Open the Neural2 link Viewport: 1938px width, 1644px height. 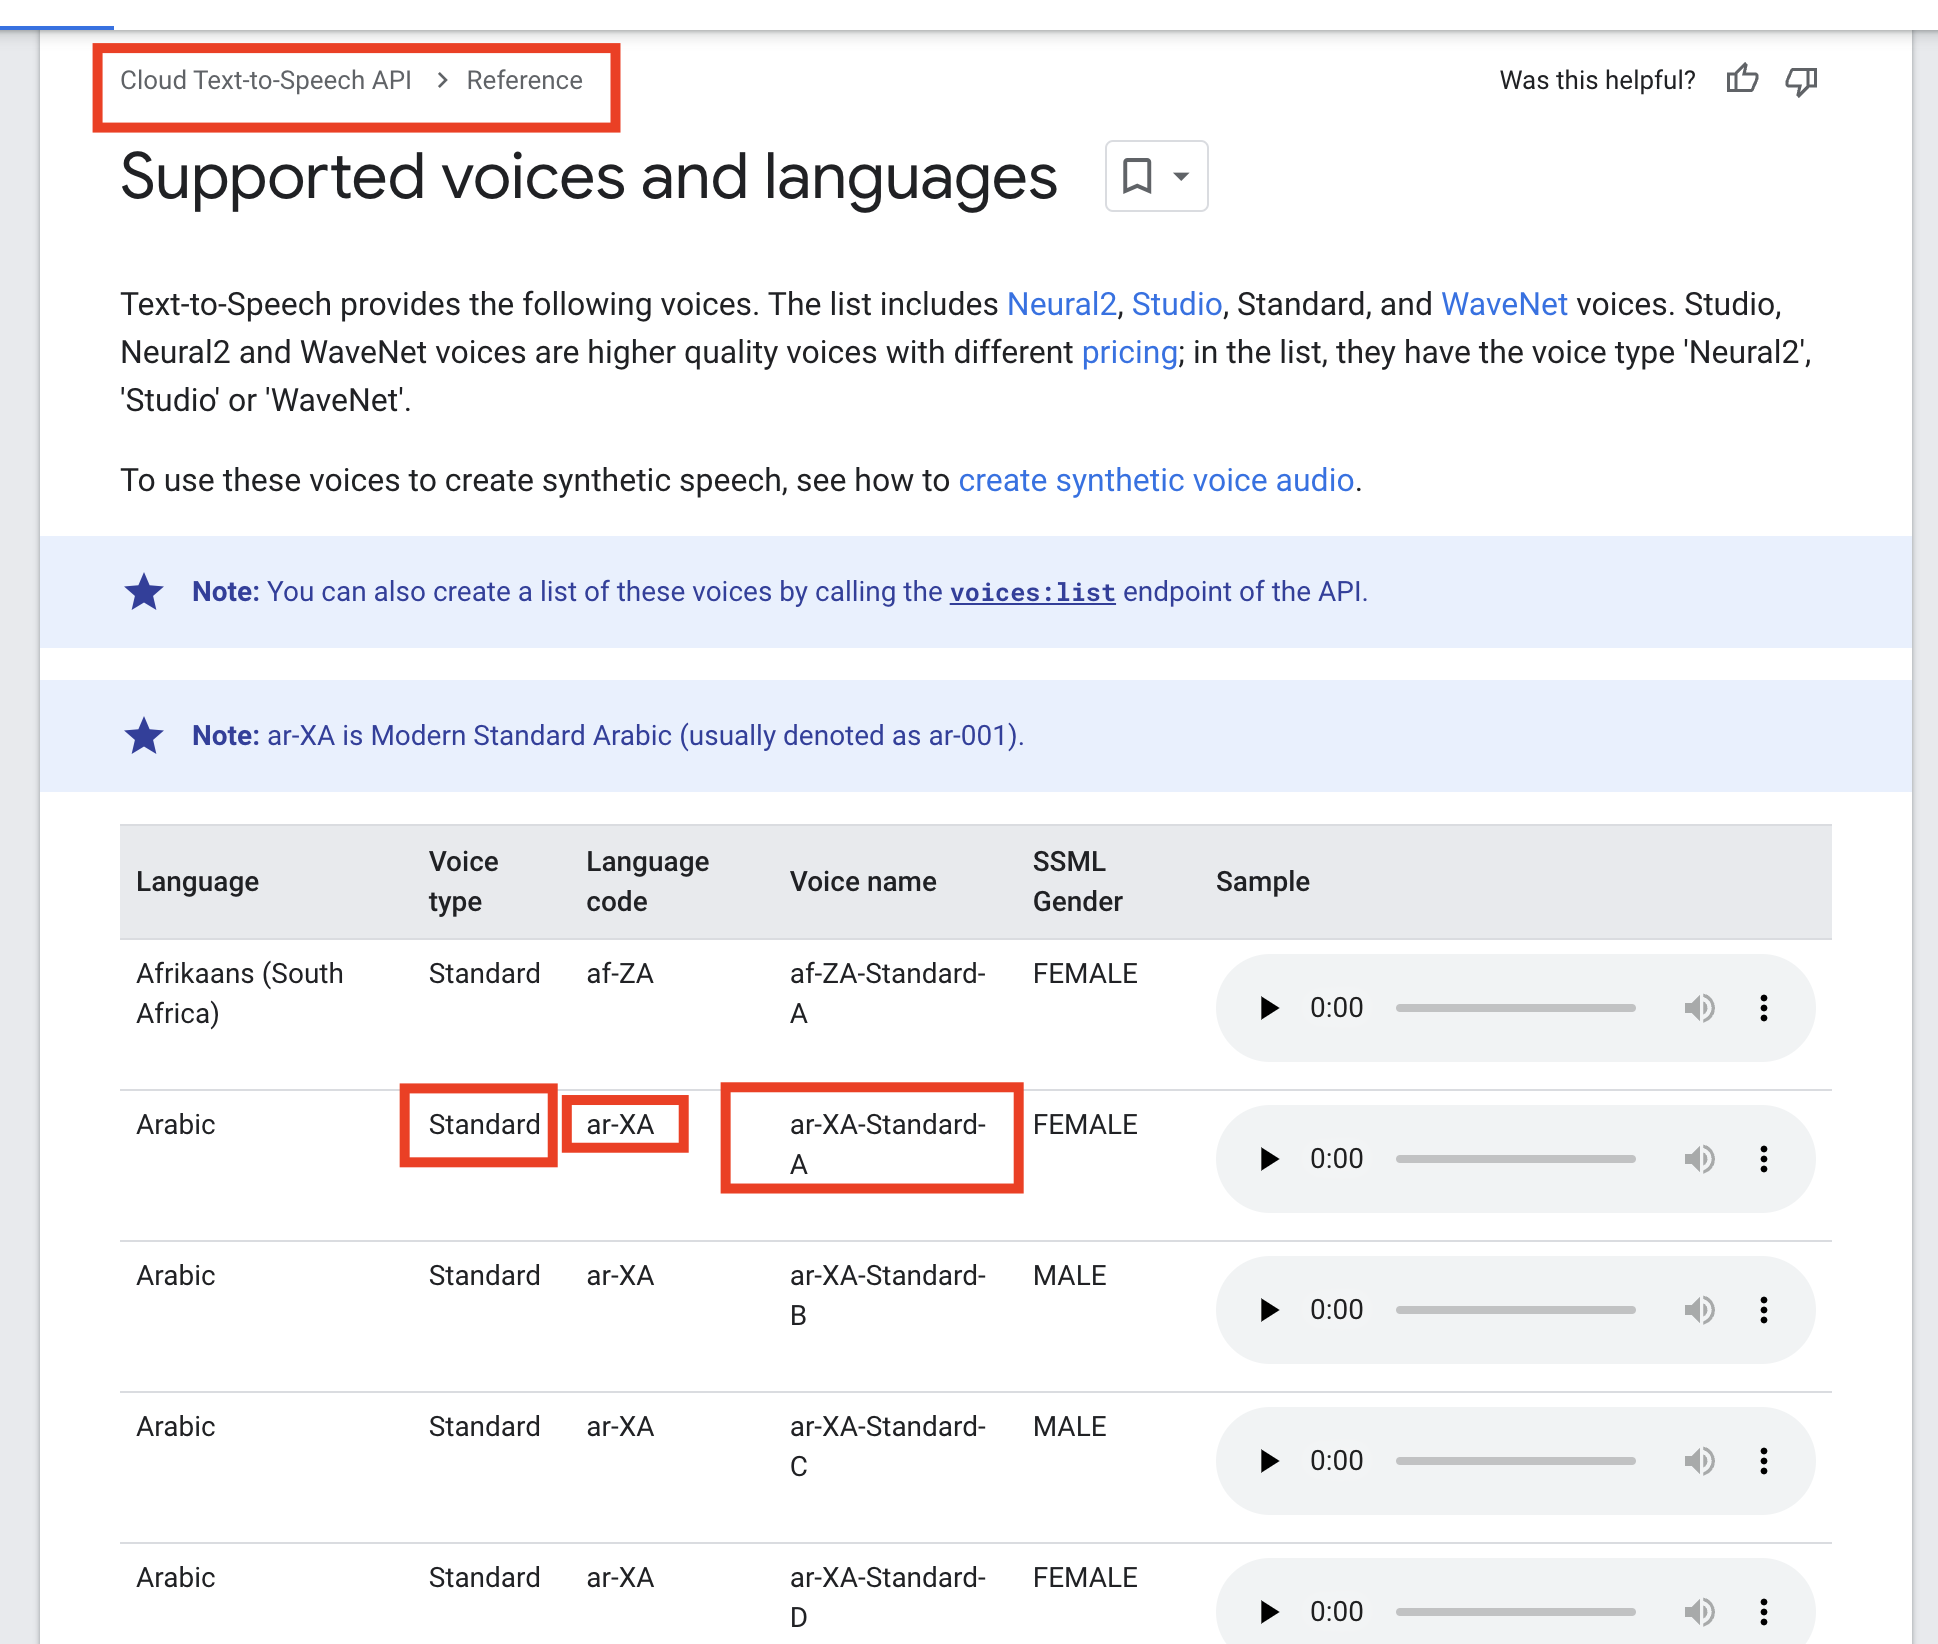(1062, 304)
